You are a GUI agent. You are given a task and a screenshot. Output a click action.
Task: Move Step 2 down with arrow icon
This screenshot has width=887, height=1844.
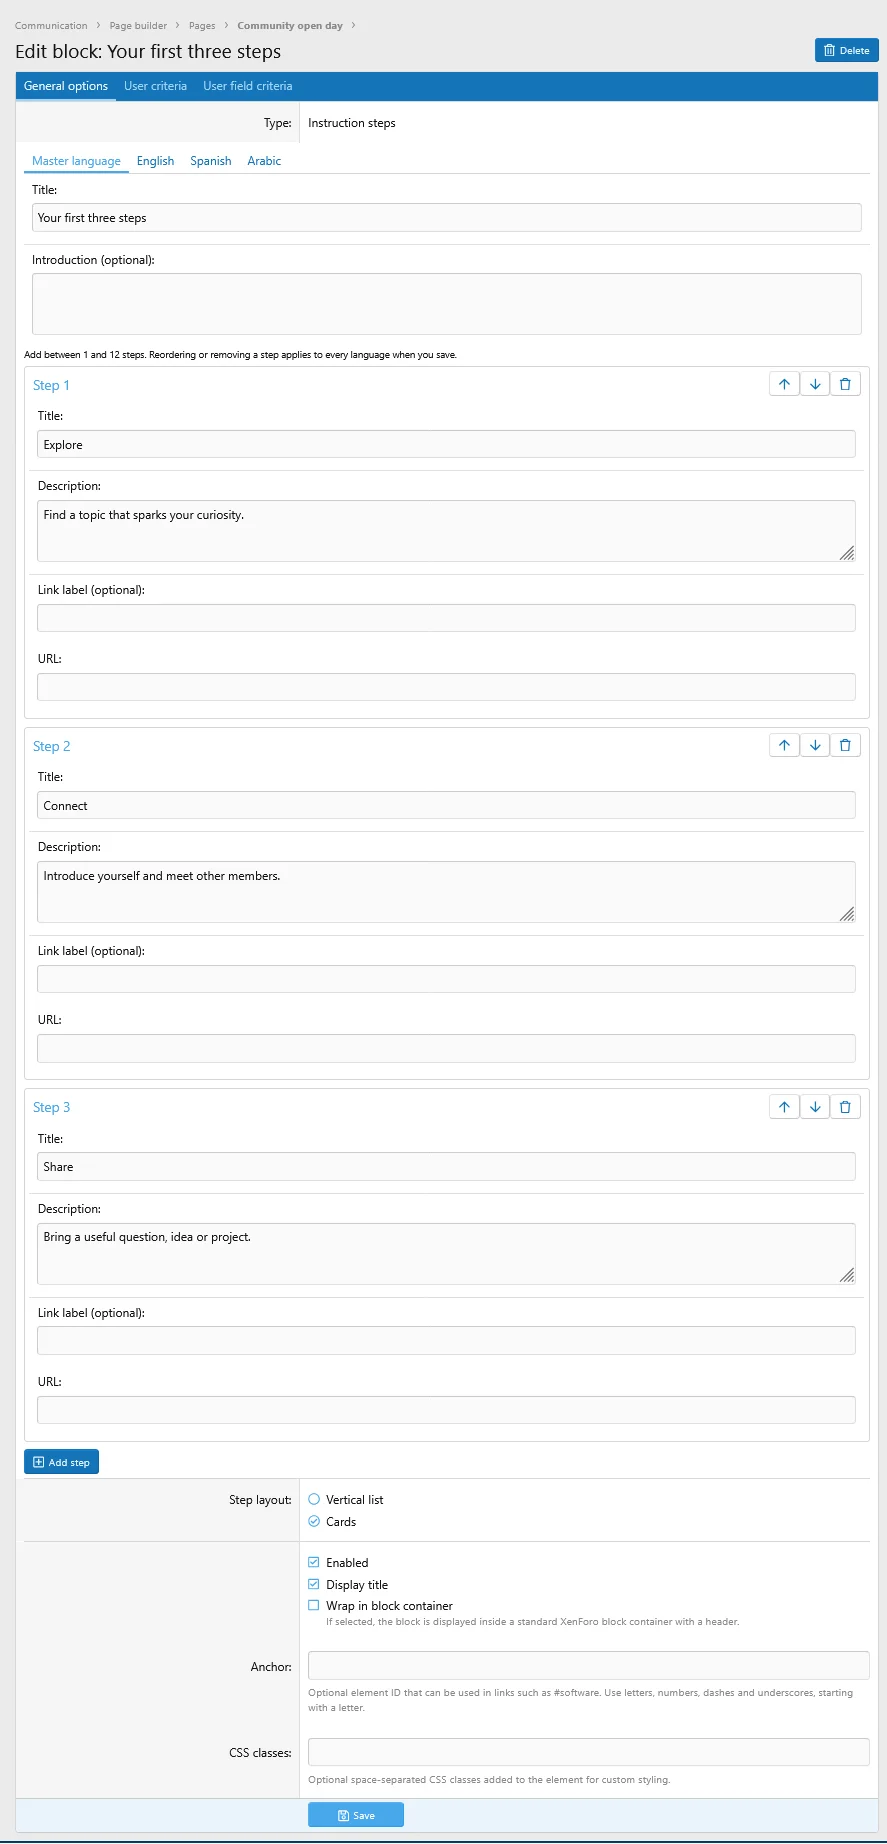coord(815,745)
